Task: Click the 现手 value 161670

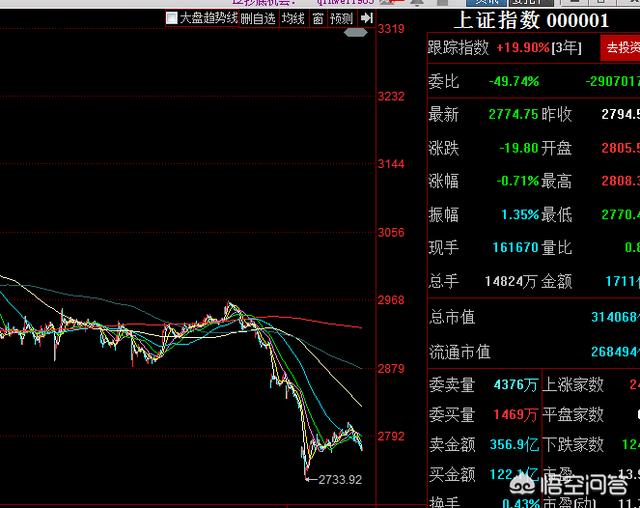Action: point(516,247)
